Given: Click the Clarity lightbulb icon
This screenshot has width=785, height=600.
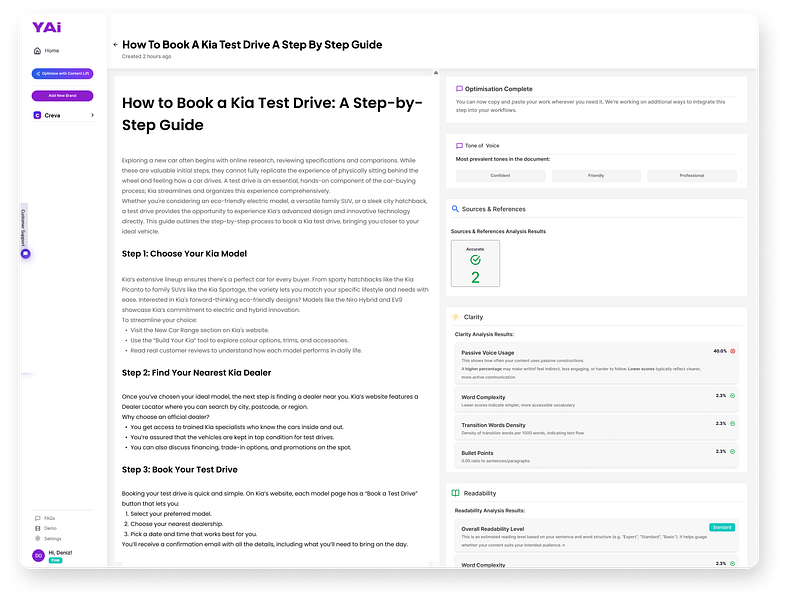Looking at the screenshot, I should pyautogui.click(x=456, y=317).
